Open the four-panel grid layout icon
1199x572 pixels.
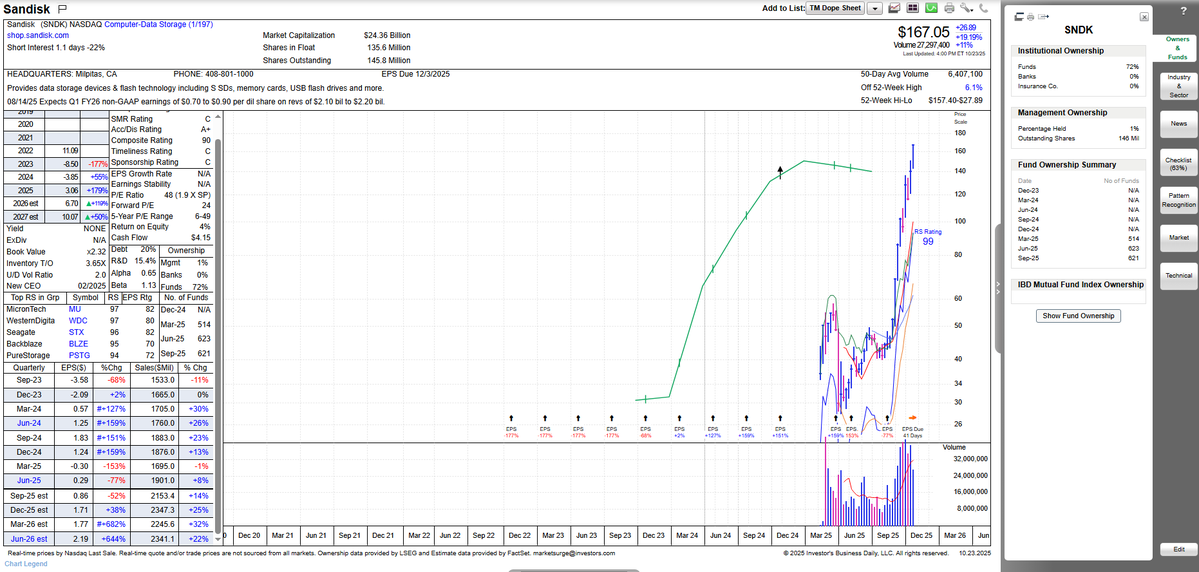pos(913,8)
